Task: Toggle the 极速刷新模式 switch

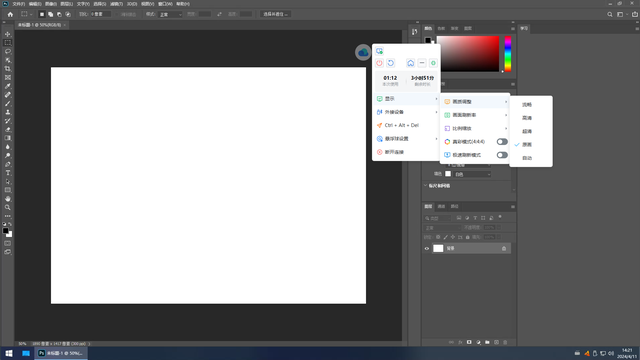Action: [x=502, y=155]
